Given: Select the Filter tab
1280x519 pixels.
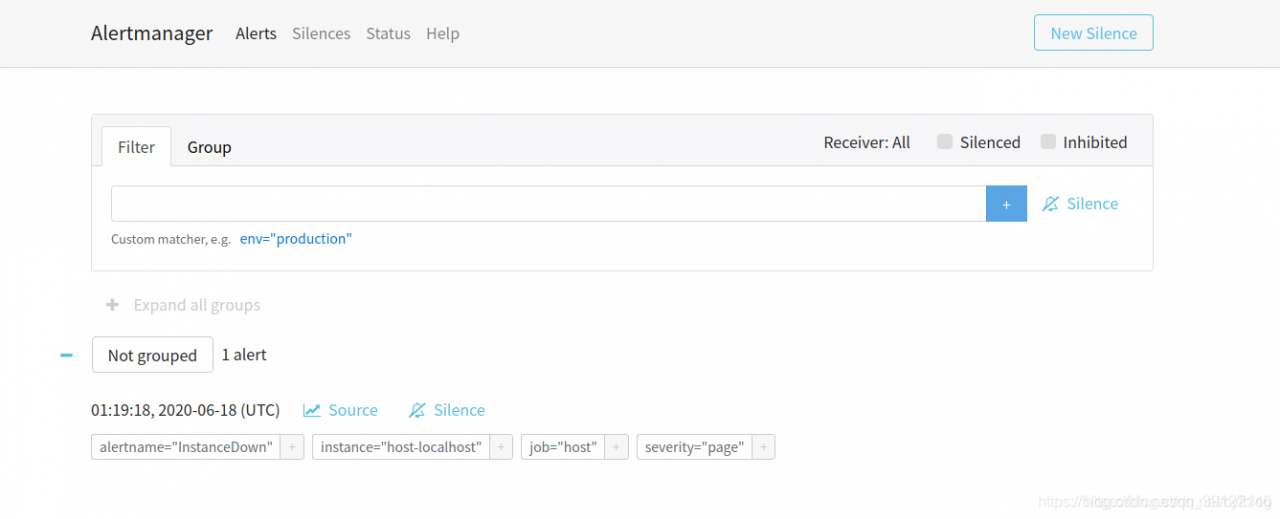Looking at the screenshot, I should pos(136,147).
